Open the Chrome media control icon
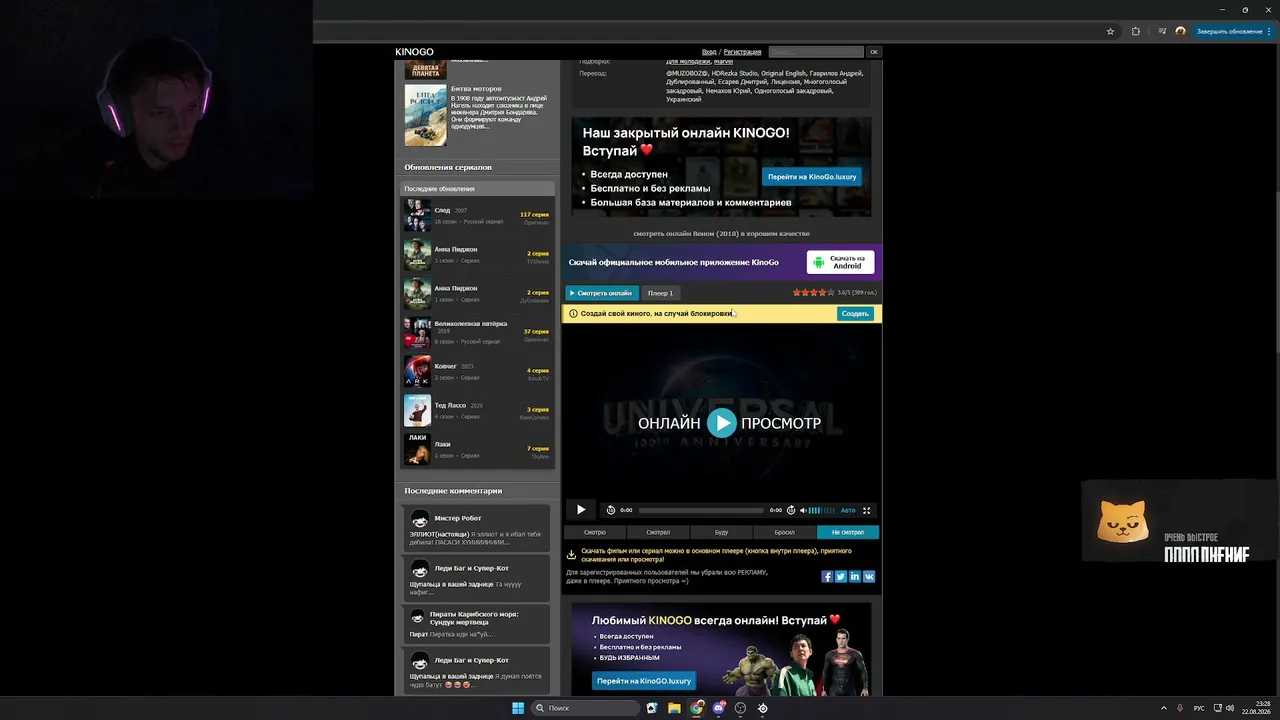 1162,31
